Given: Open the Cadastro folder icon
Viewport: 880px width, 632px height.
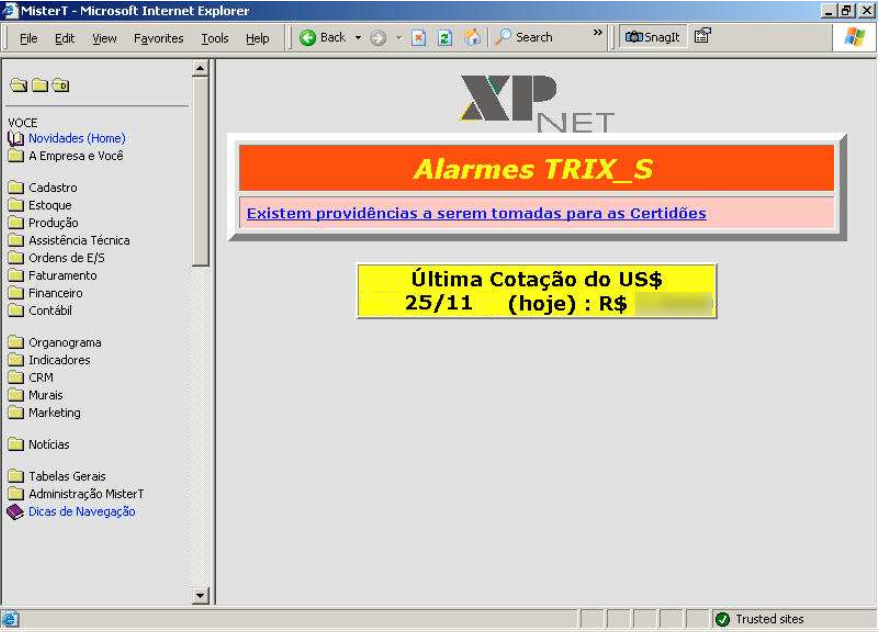Looking at the screenshot, I should 18,187.
